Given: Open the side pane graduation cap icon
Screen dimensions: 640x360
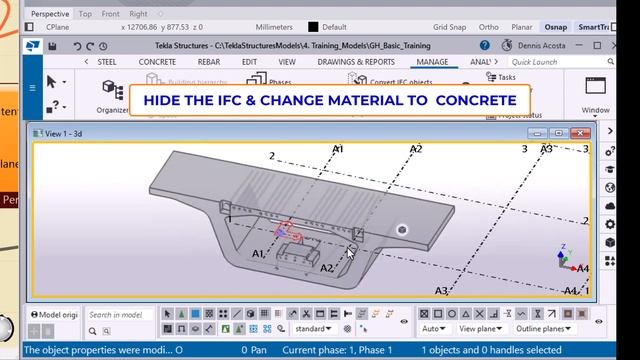Looking at the screenshot, I should [x=610, y=169].
